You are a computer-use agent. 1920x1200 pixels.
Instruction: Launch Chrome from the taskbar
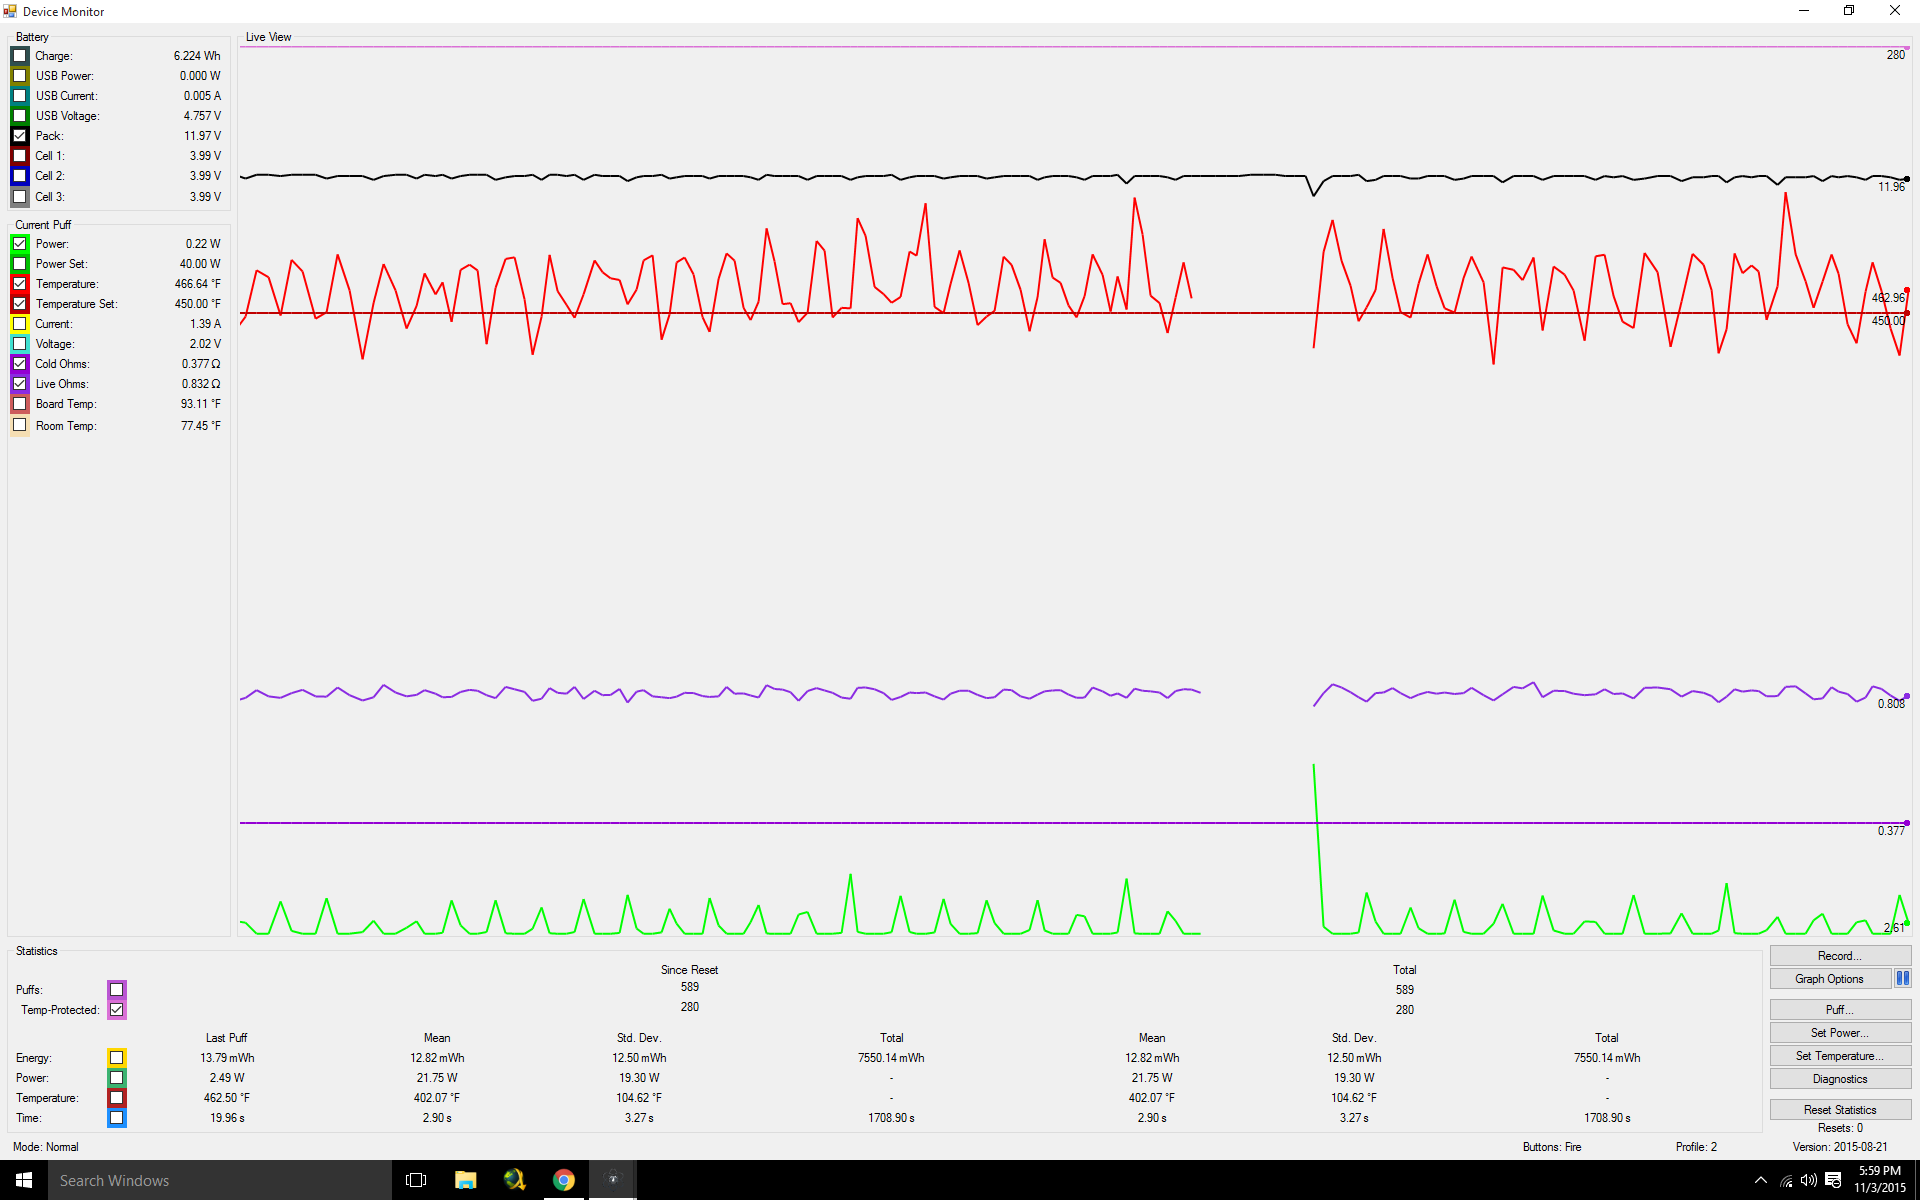click(564, 1180)
